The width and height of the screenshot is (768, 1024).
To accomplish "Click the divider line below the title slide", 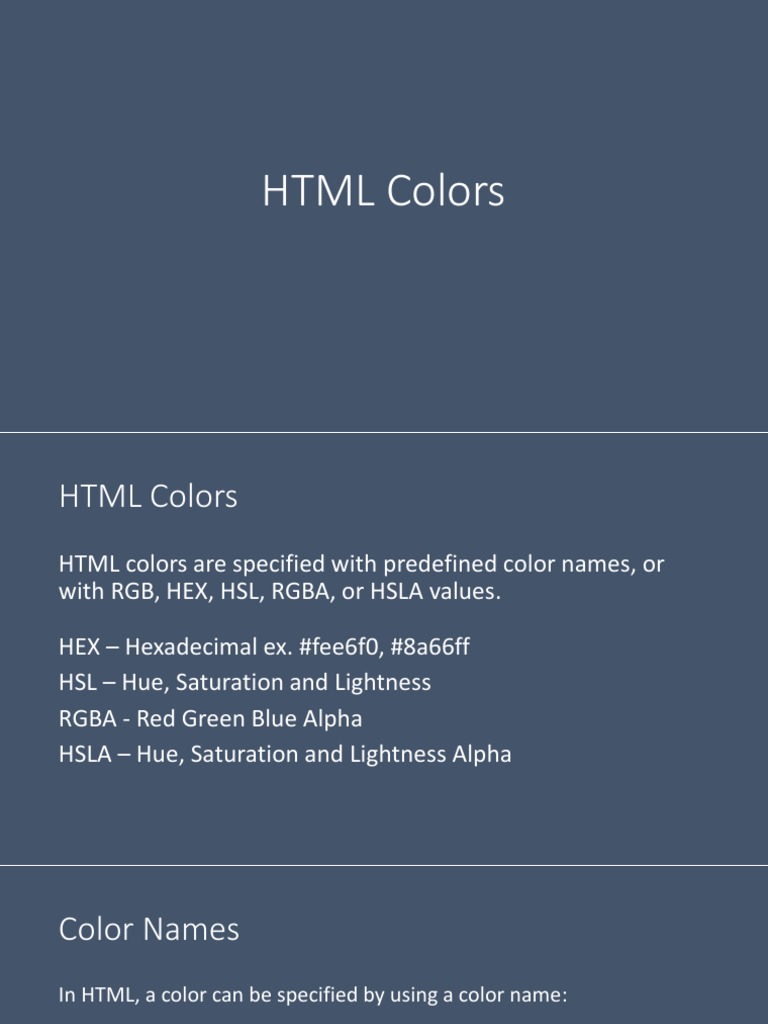I will (384, 433).
